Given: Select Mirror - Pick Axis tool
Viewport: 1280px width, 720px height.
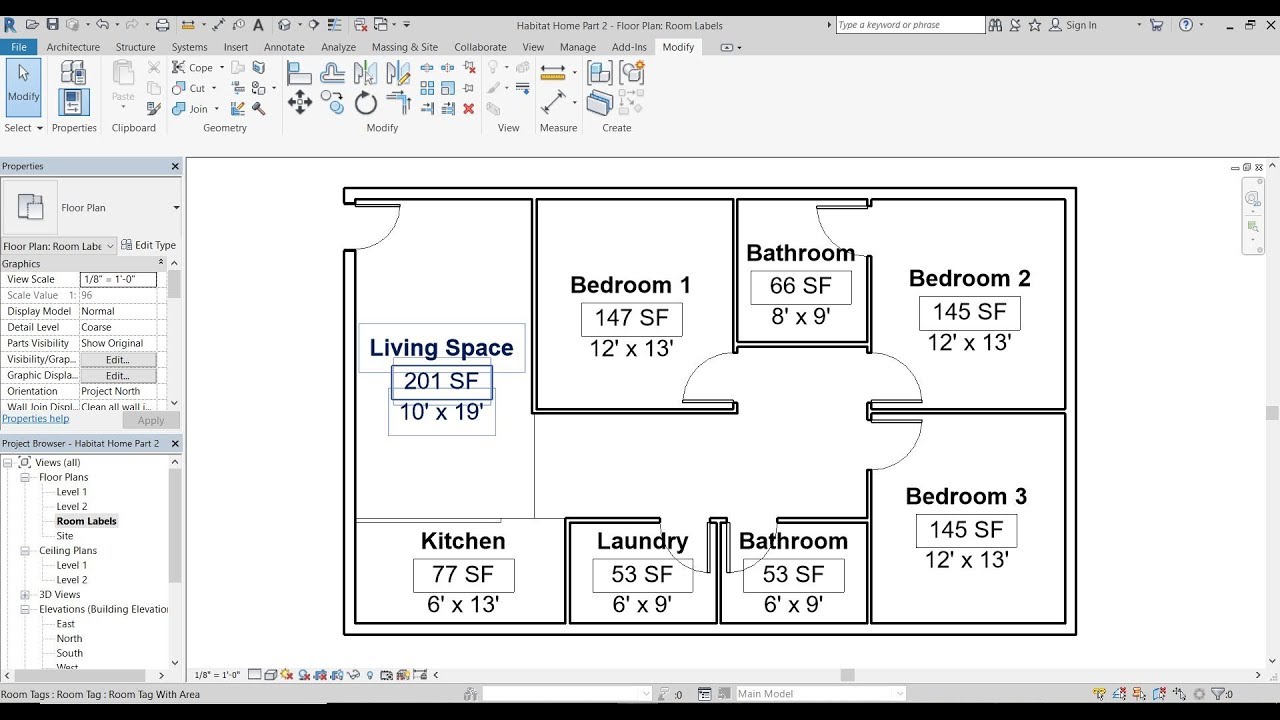Looking at the screenshot, I should 366,72.
